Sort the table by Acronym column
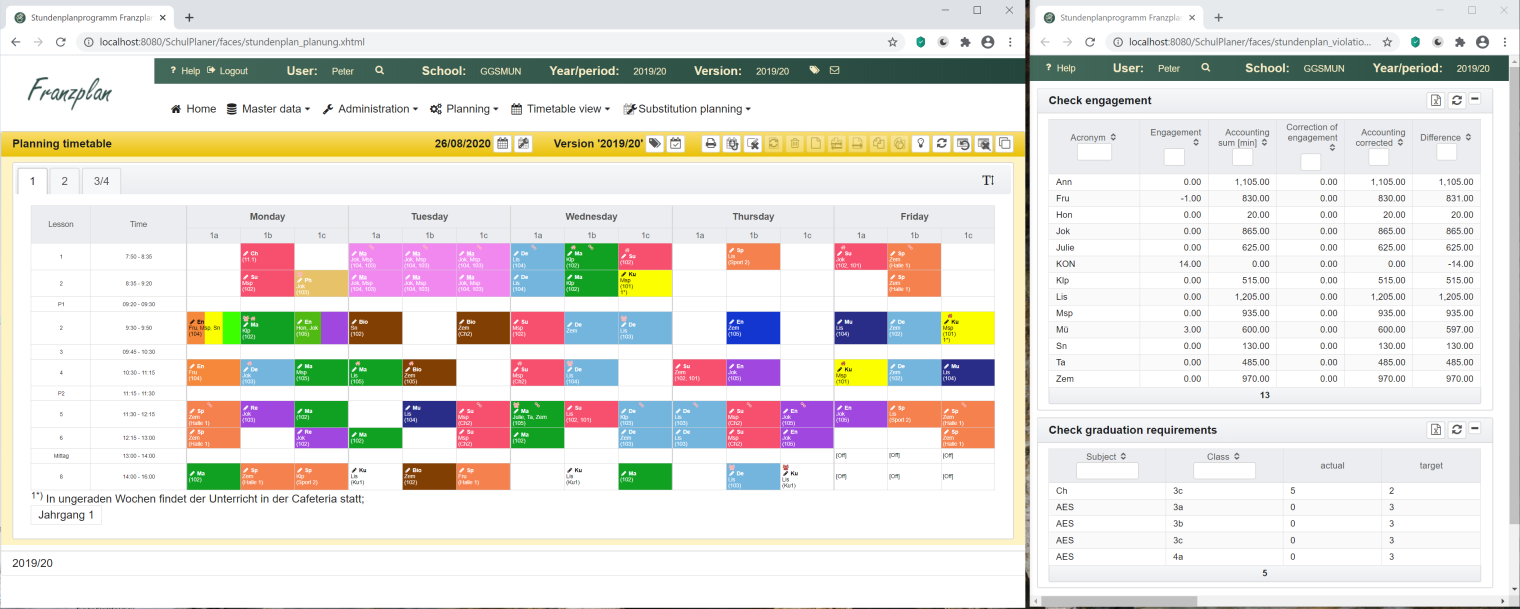Viewport: 1520px width, 609px height. (1093, 137)
